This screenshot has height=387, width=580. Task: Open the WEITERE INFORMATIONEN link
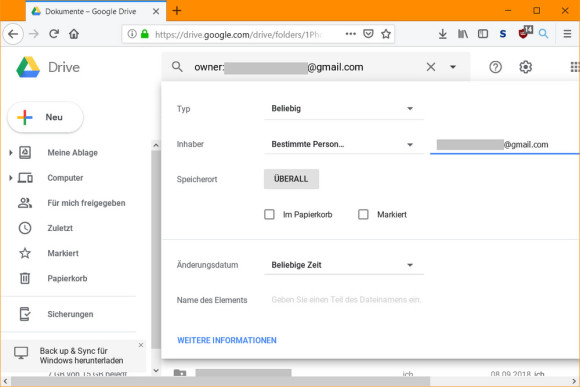coord(227,340)
